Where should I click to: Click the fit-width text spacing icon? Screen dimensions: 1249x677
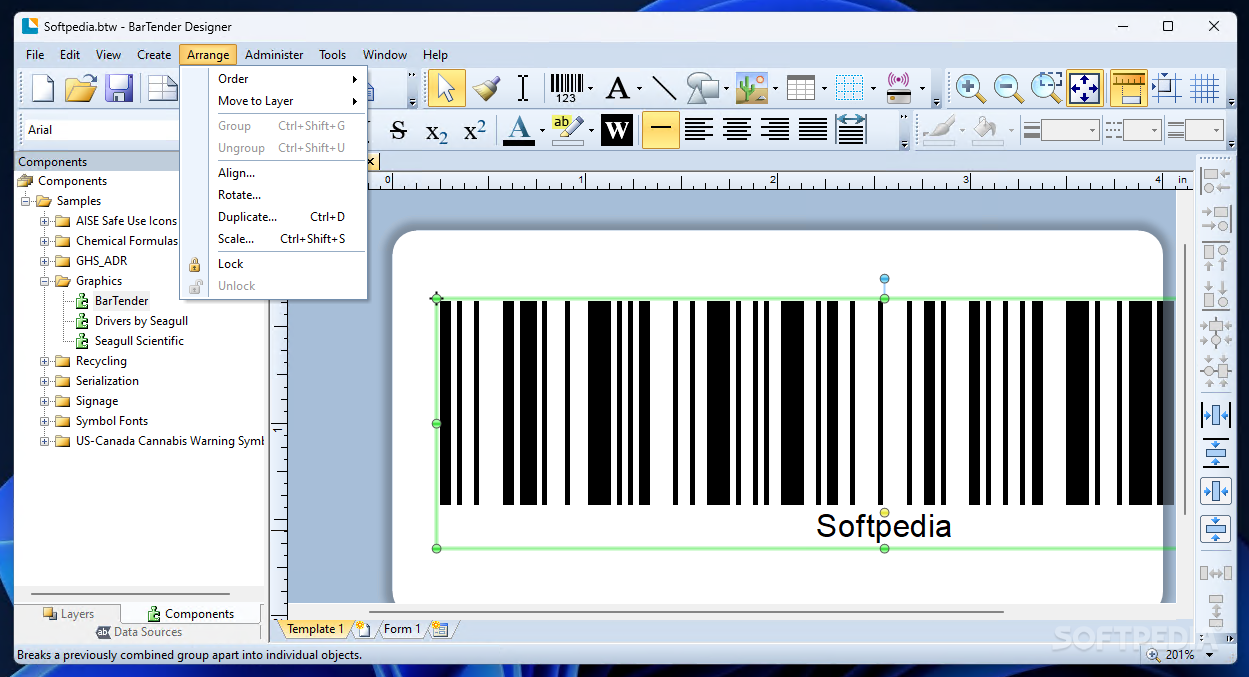click(x=851, y=130)
